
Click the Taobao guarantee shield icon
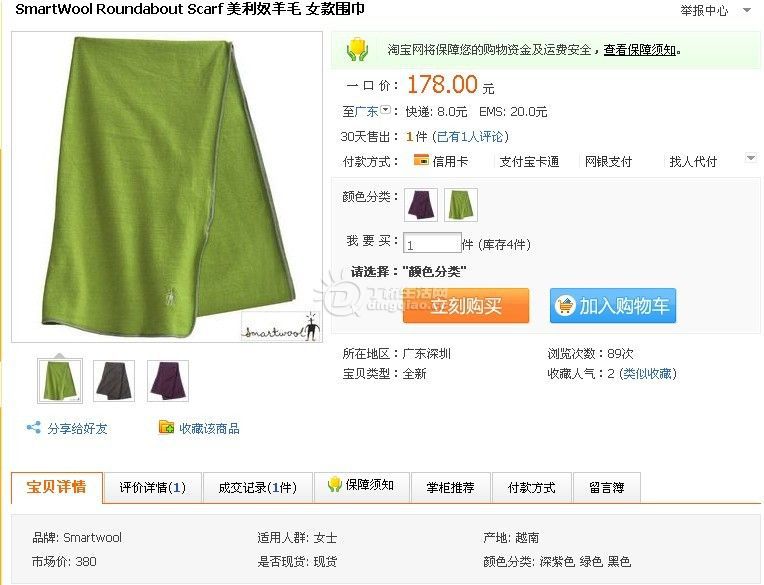point(357,50)
